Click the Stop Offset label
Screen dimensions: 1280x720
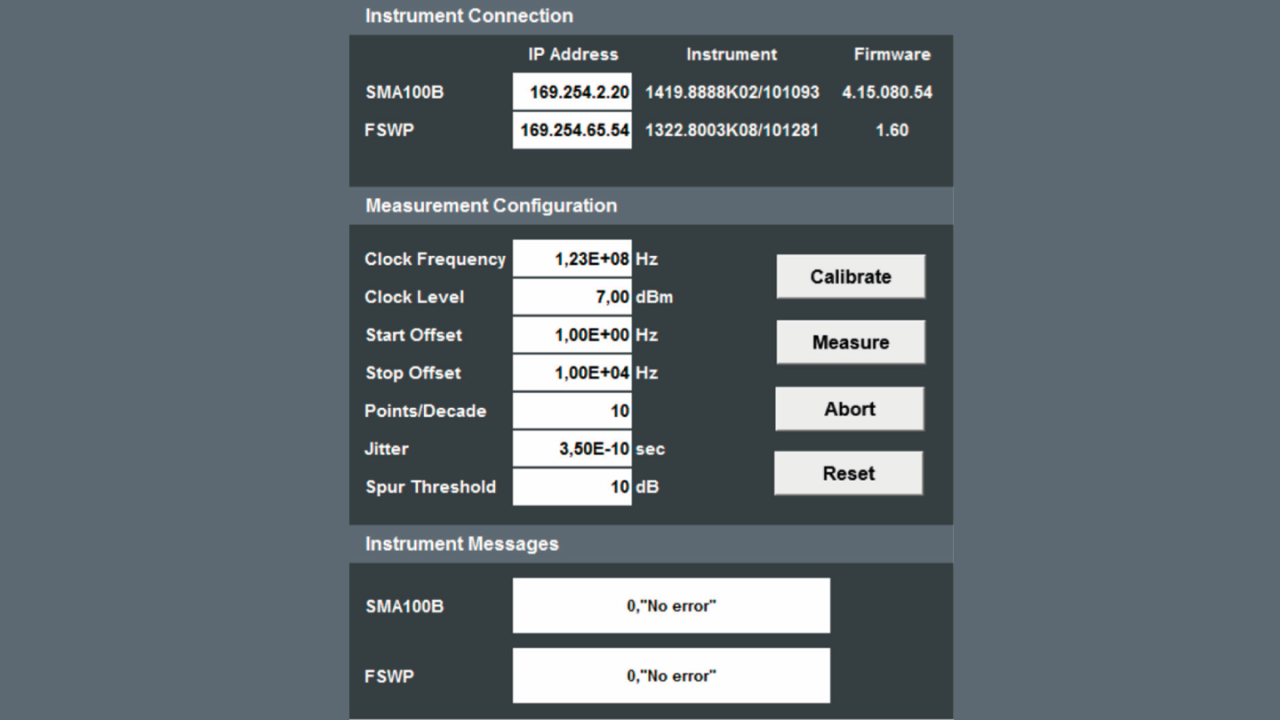point(413,373)
